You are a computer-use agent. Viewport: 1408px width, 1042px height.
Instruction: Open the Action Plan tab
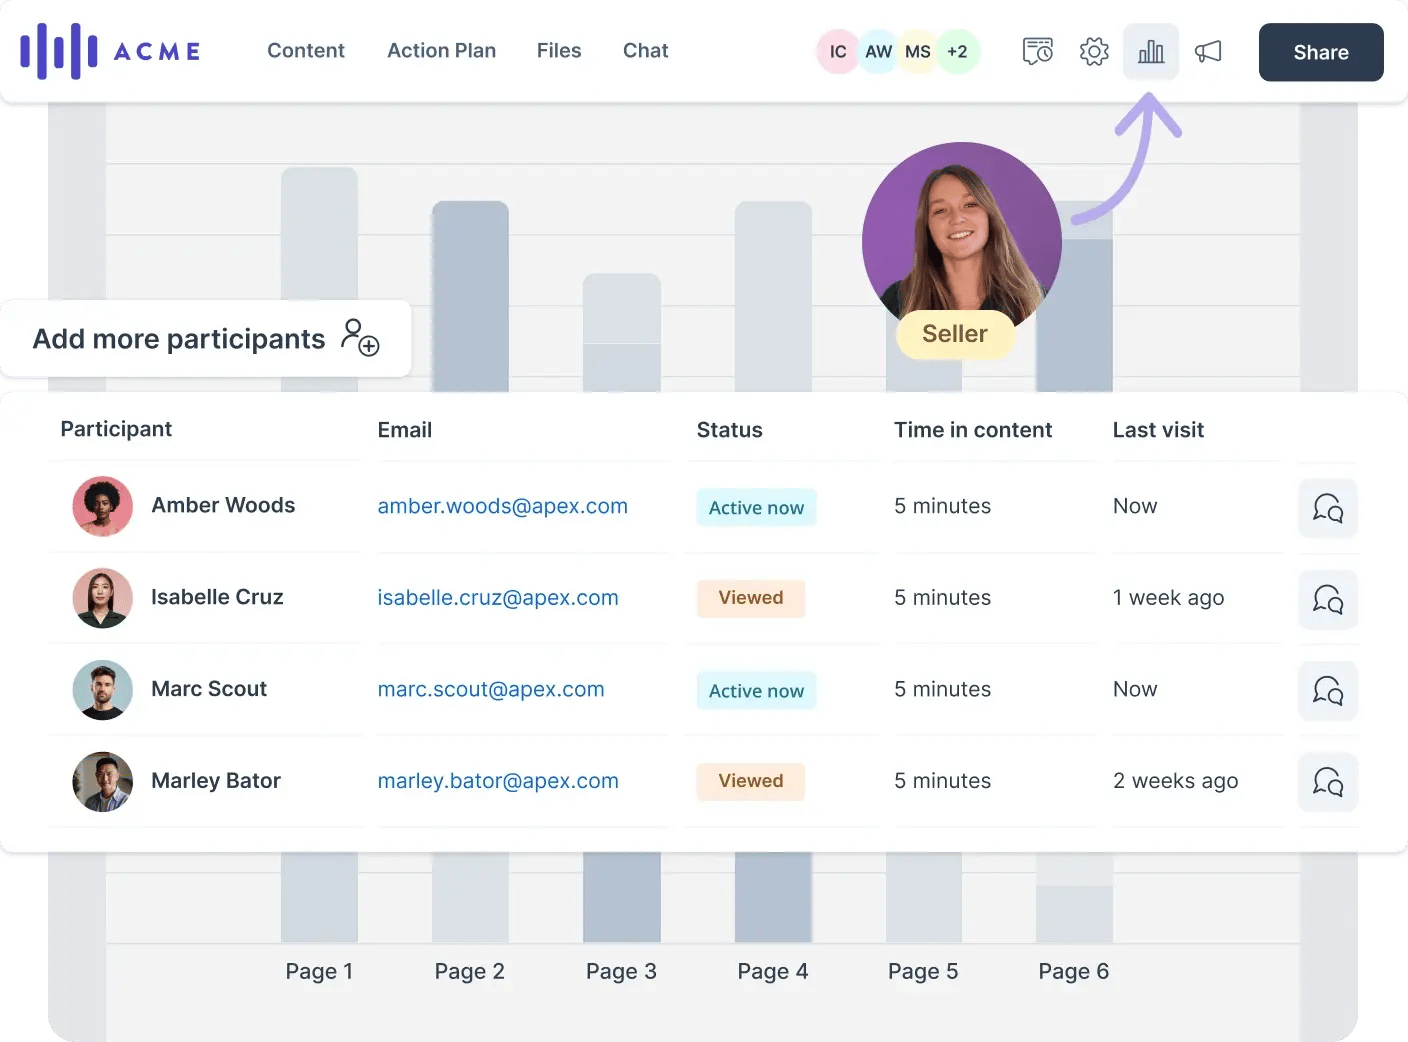point(442,50)
